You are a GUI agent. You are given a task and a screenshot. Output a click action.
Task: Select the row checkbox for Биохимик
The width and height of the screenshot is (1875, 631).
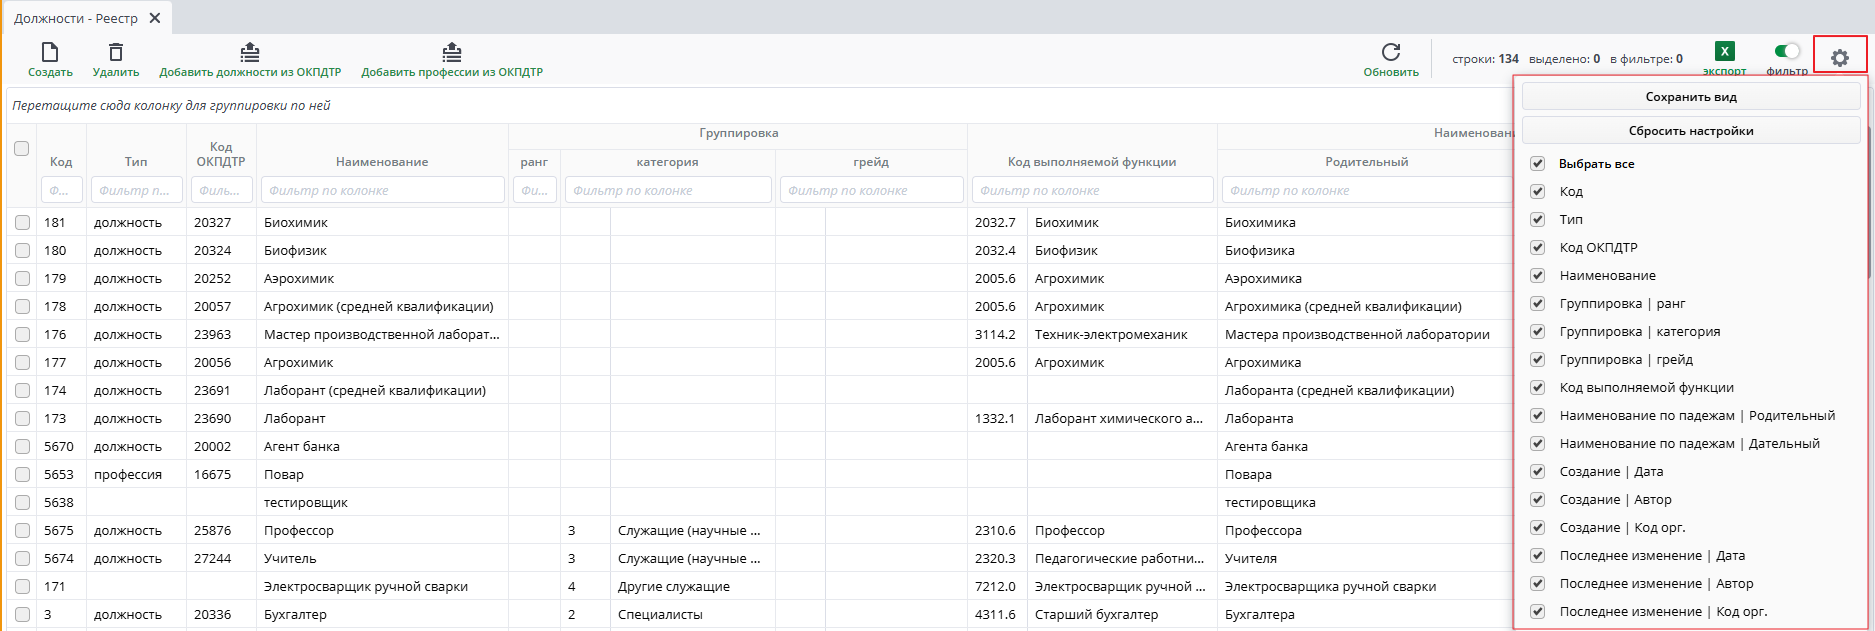tap(22, 223)
